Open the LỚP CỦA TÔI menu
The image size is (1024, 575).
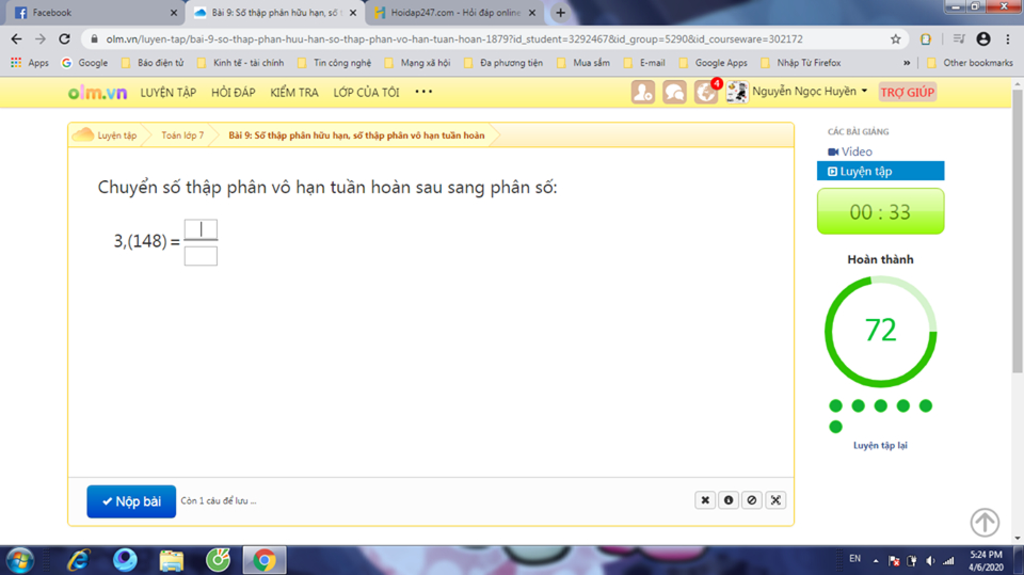click(x=366, y=93)
